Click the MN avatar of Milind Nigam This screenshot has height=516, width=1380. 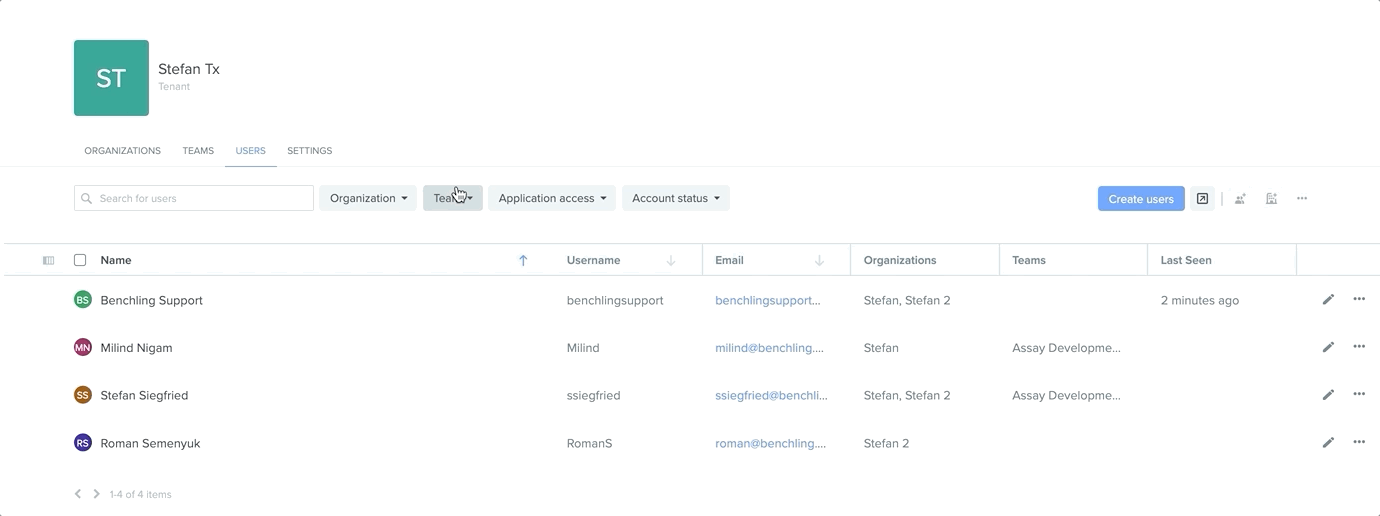pos(83,347)
